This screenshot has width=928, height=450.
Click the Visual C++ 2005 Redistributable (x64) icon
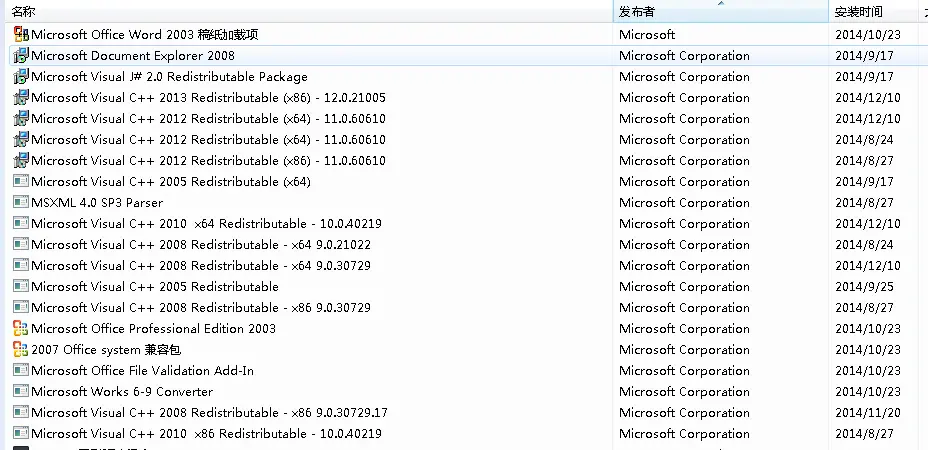(21, 181)
